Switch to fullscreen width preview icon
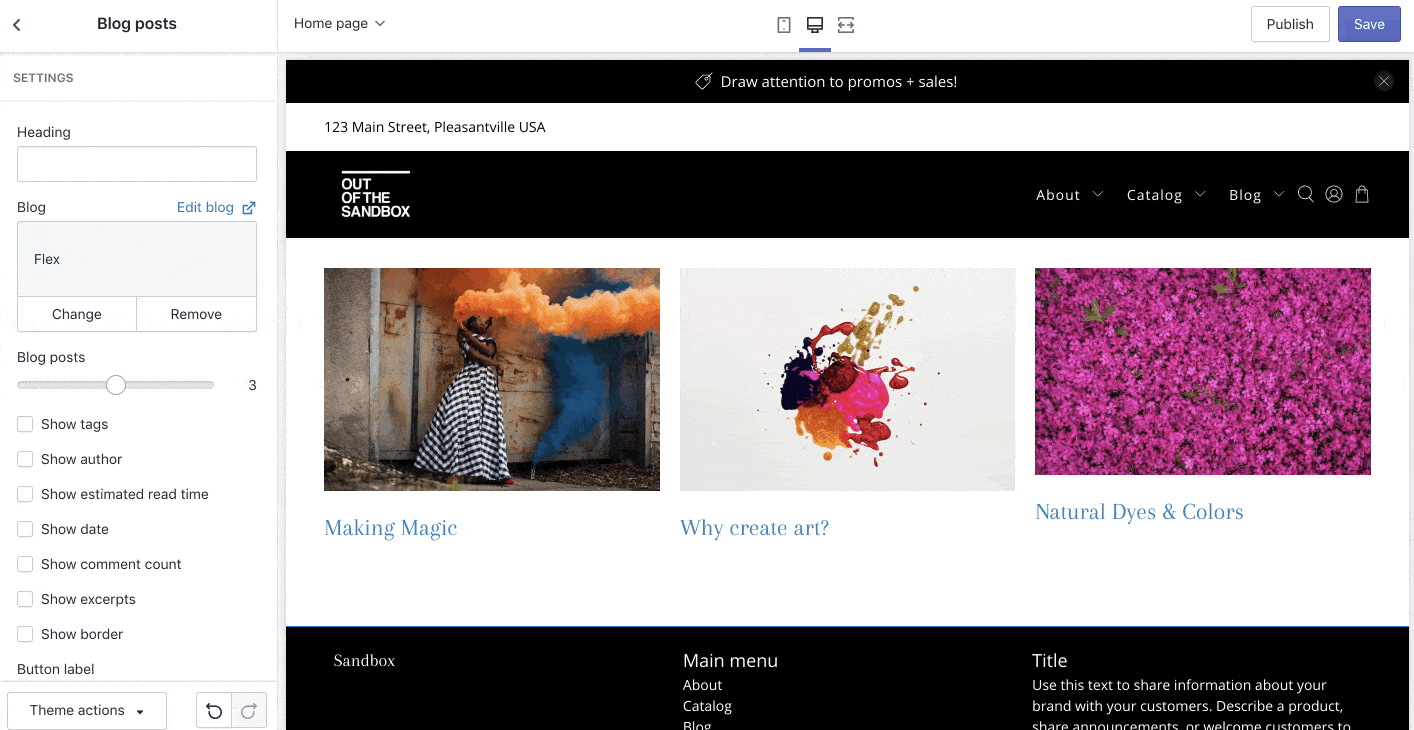The image size is (1414, 730). [x=846, y=25]
